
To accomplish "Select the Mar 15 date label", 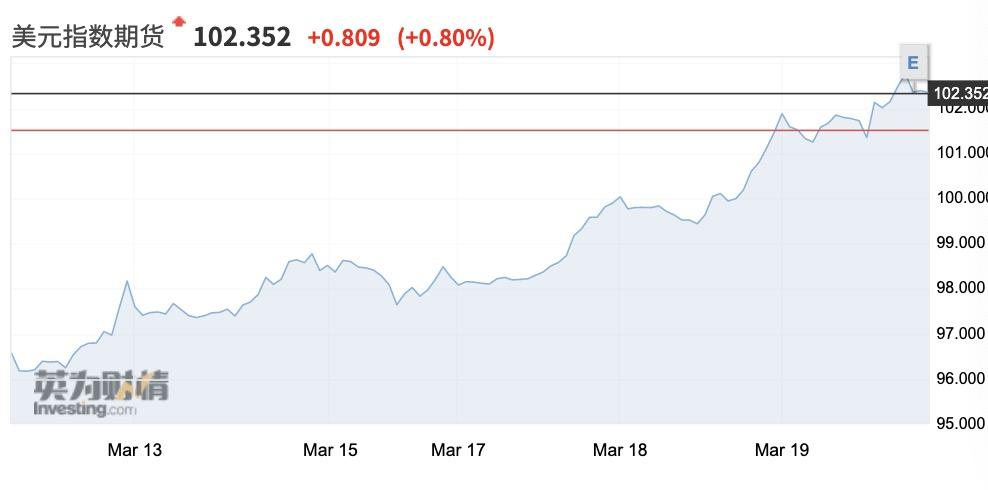I will click(x=330, y=450).
